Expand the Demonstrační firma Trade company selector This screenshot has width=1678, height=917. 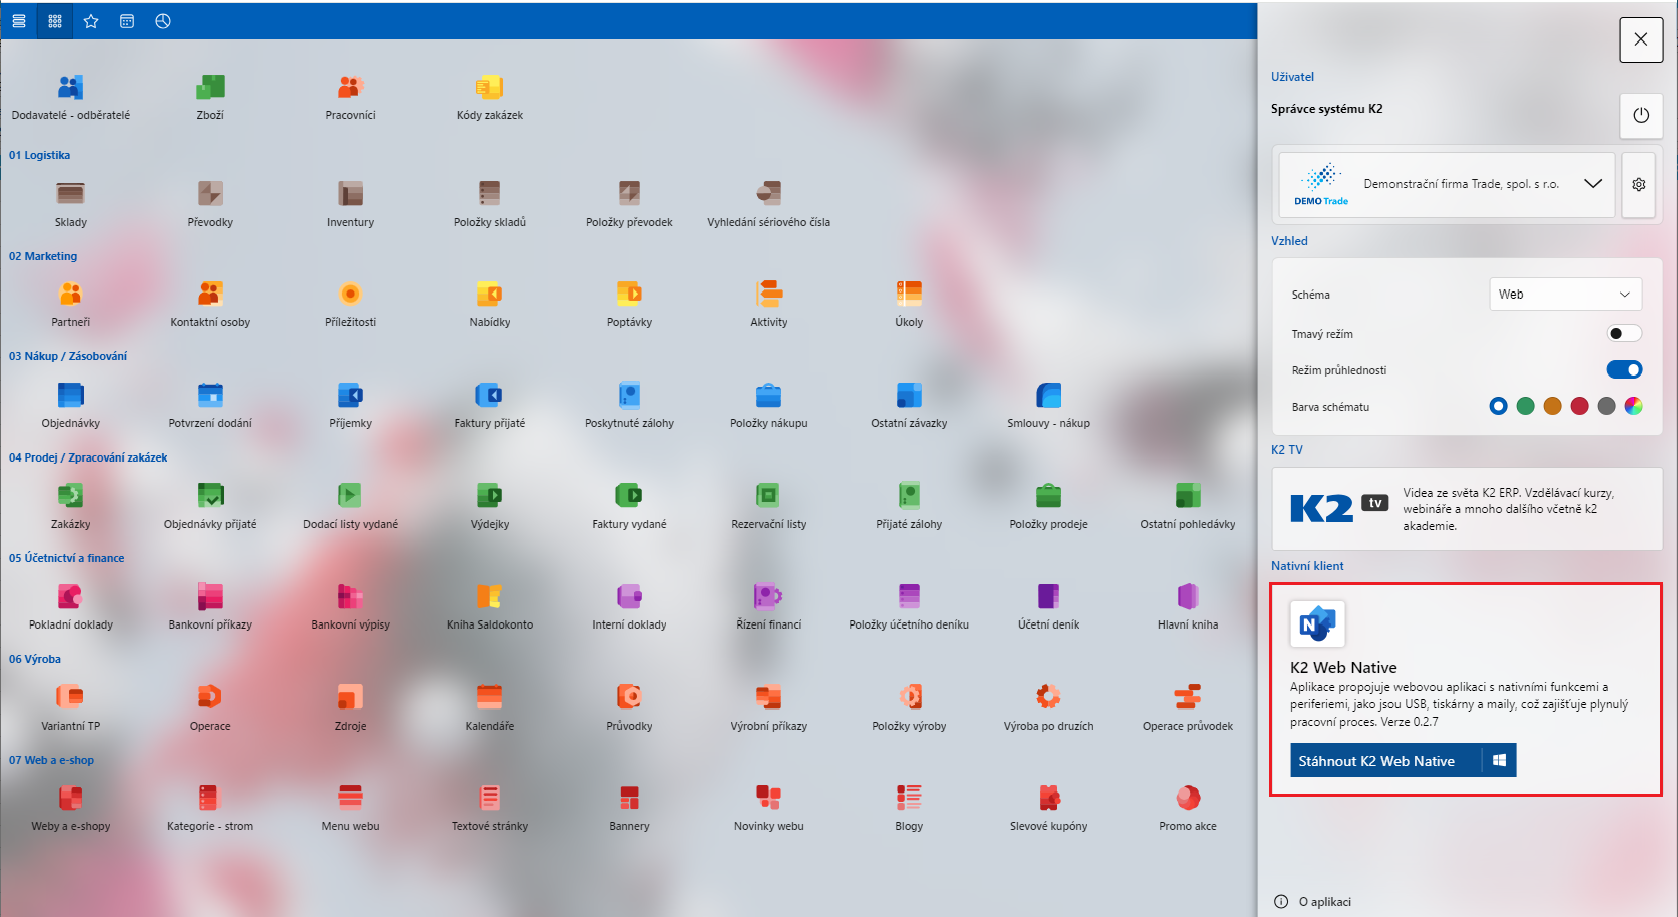[x=1447, y=184]
